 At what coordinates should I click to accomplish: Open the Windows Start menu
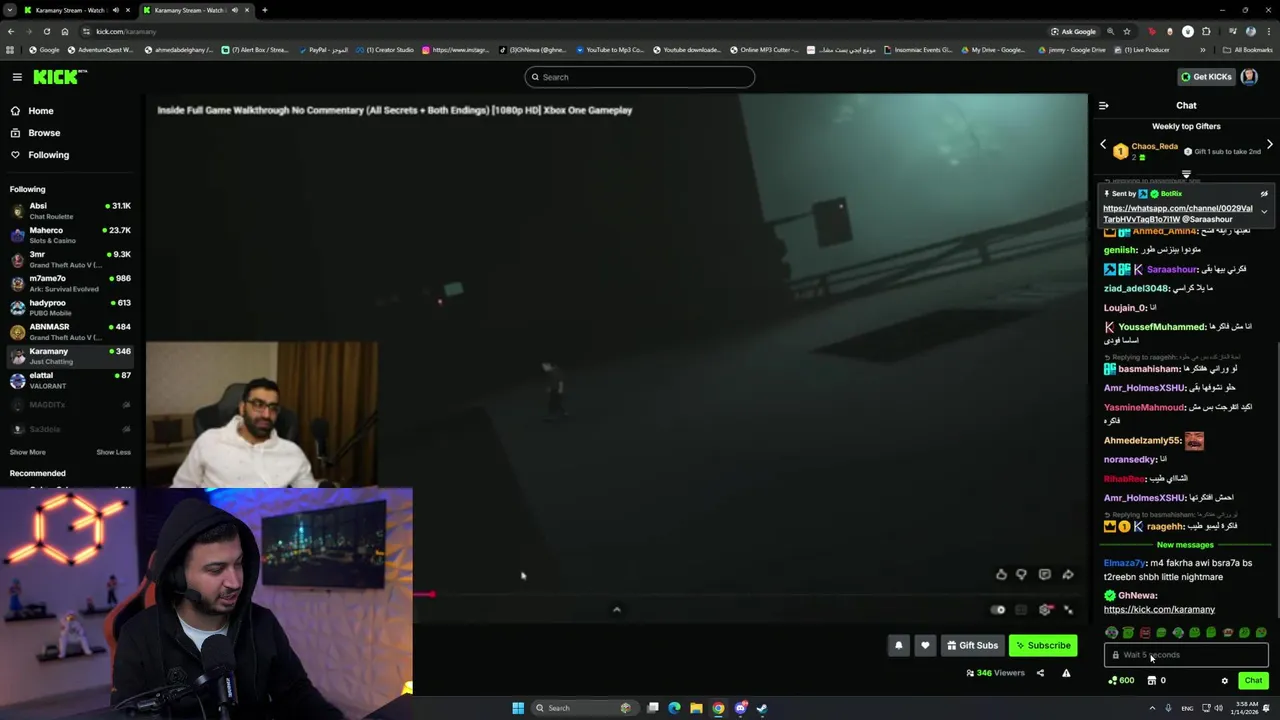(x=518, y=708)
